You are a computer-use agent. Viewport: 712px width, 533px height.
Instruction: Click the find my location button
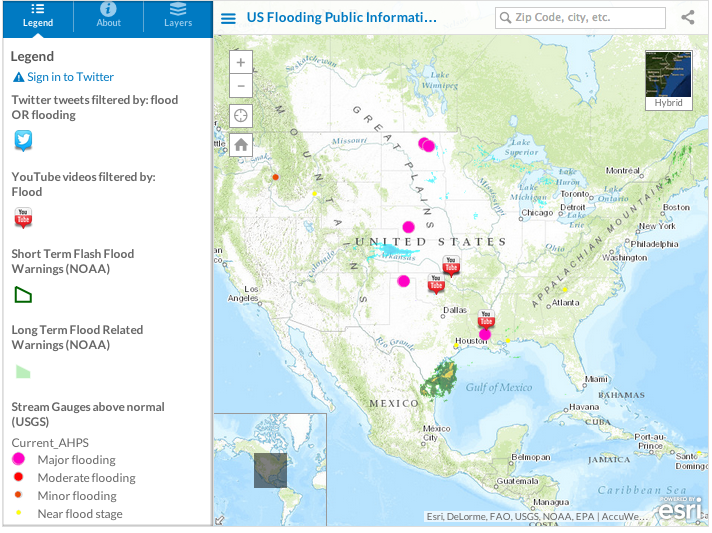pos(241,116)
